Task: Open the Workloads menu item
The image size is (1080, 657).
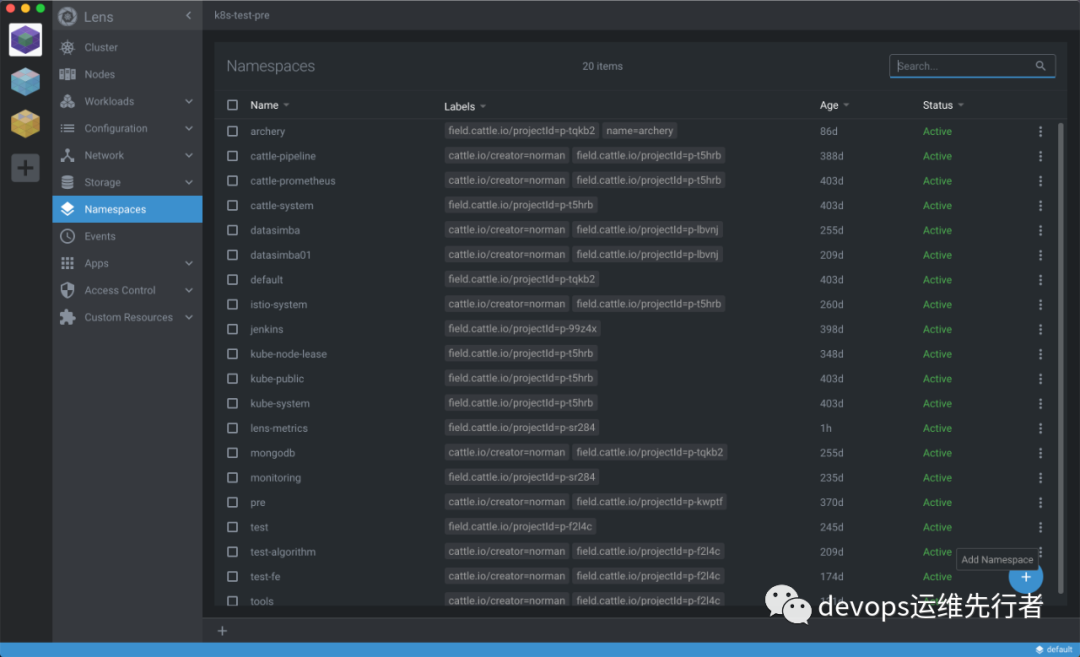Action: (x=127, y=101)
